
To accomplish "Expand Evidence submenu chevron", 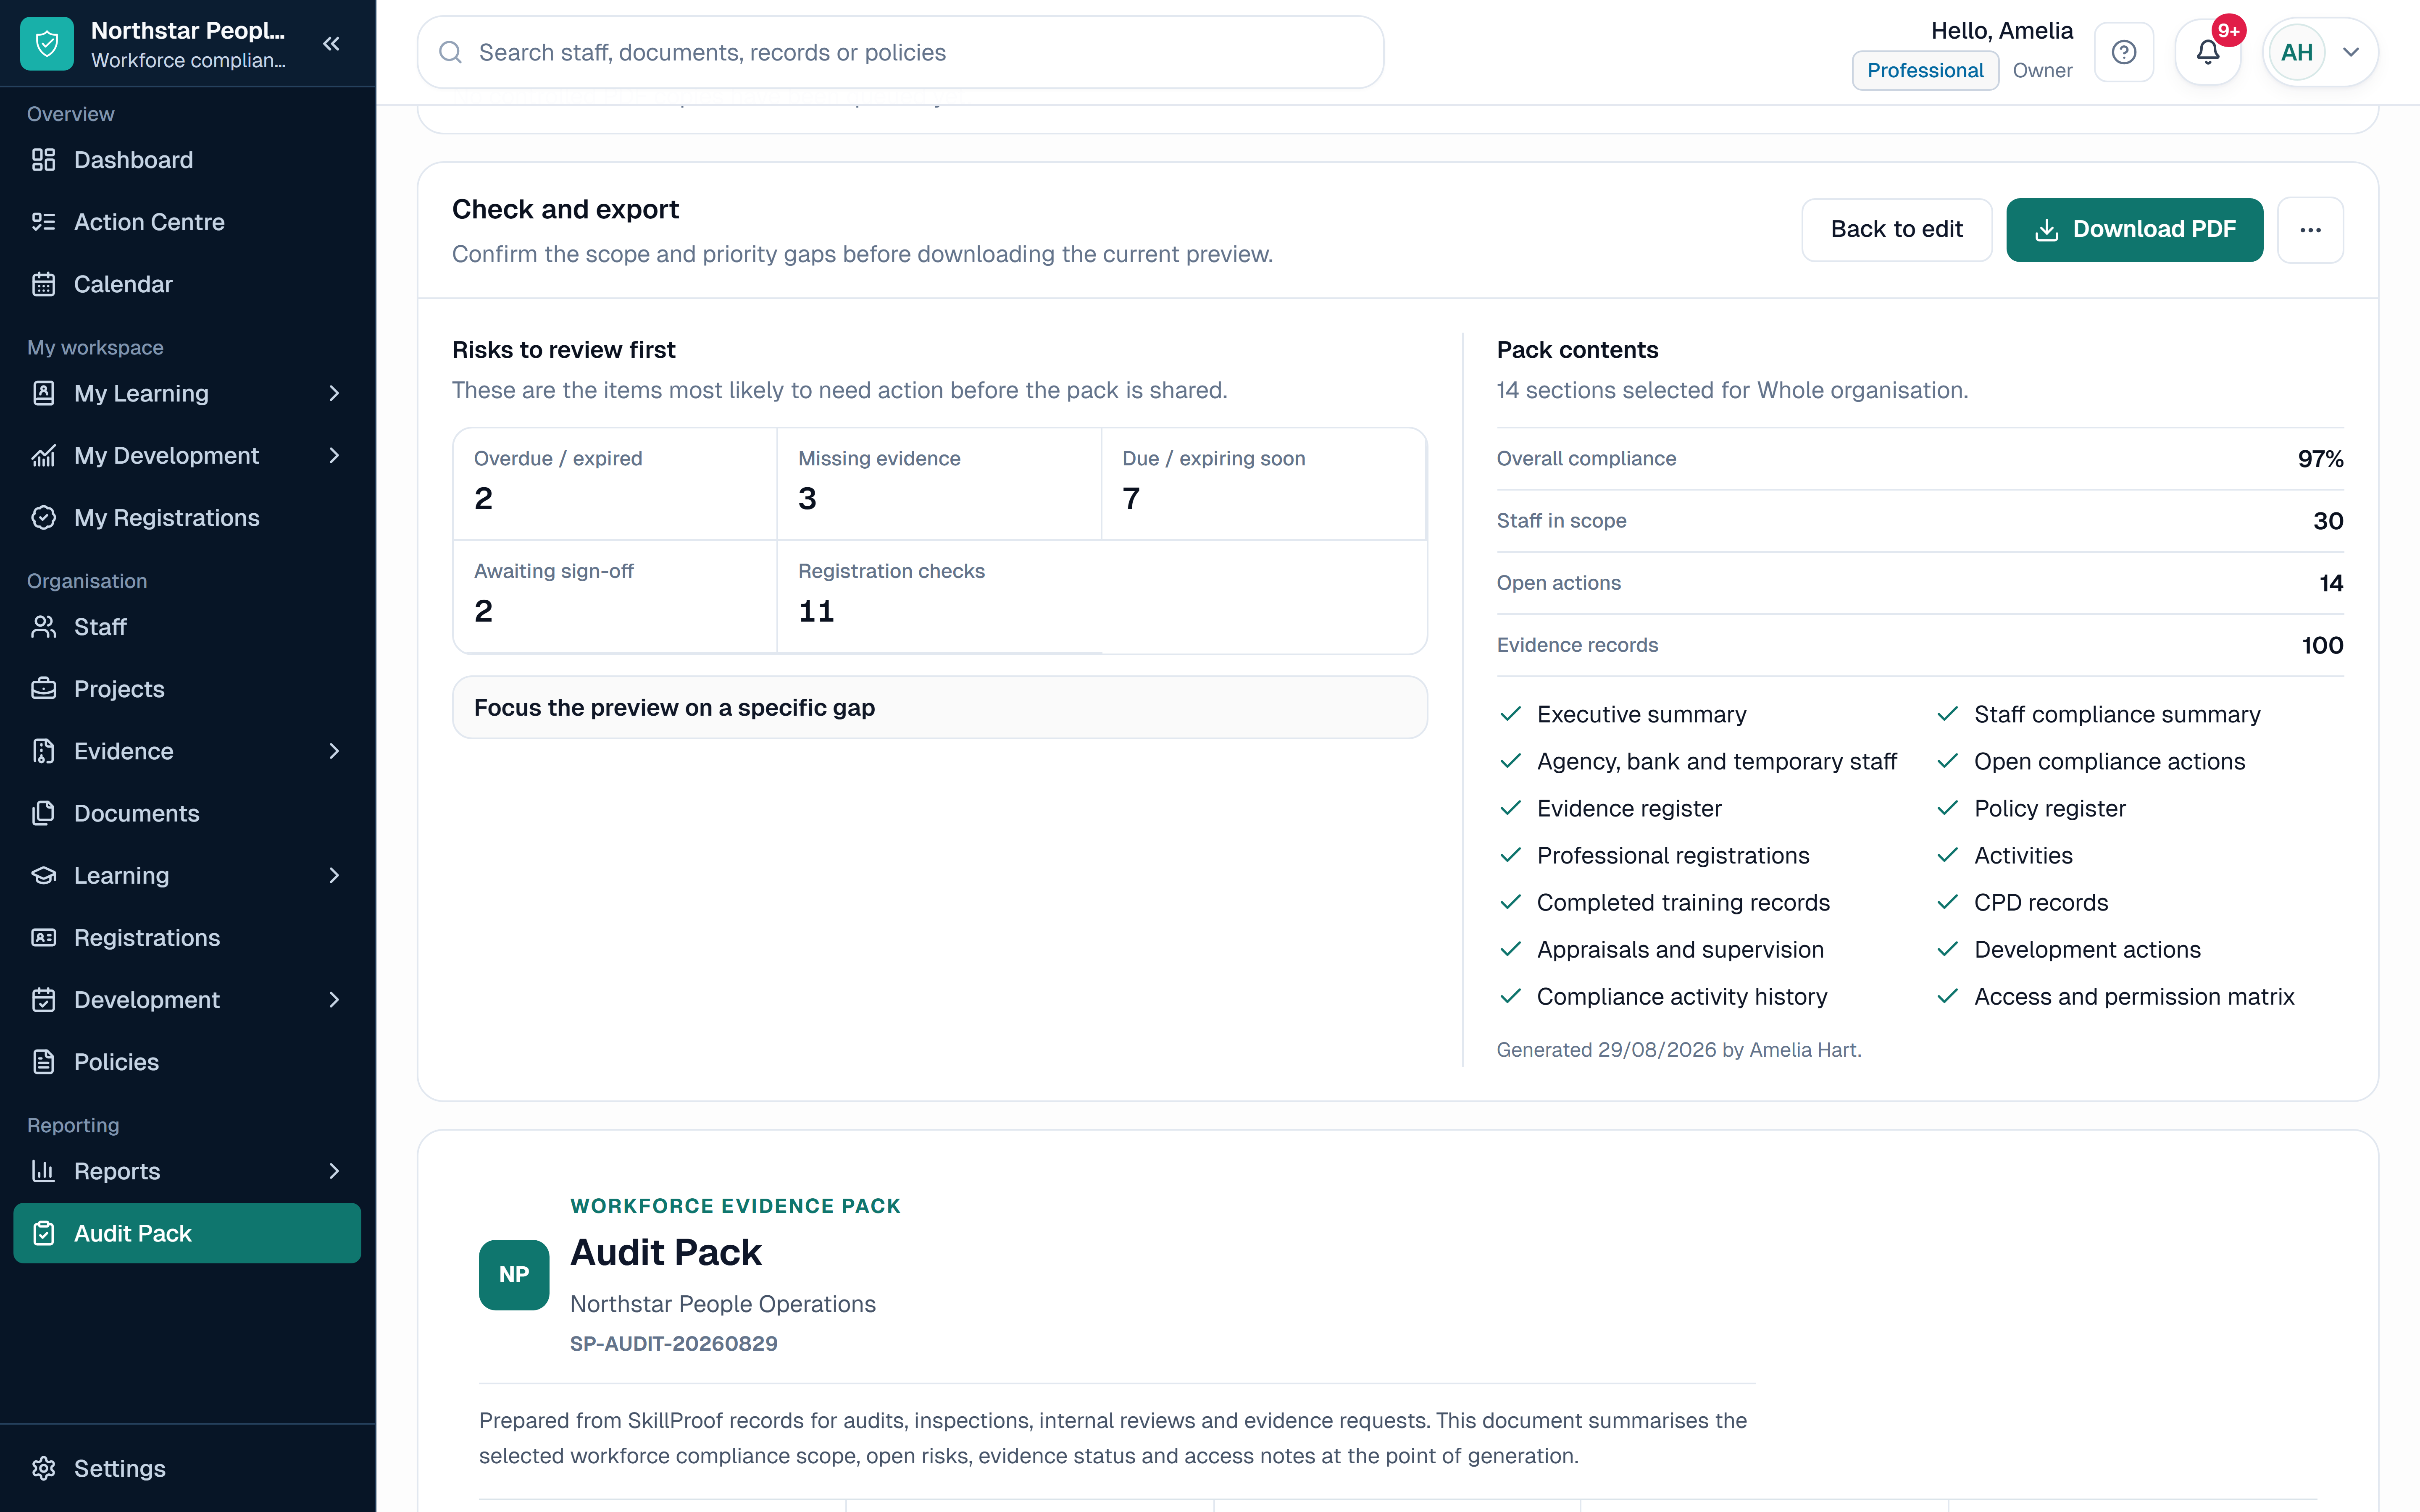I will click(x=334, y=751).
